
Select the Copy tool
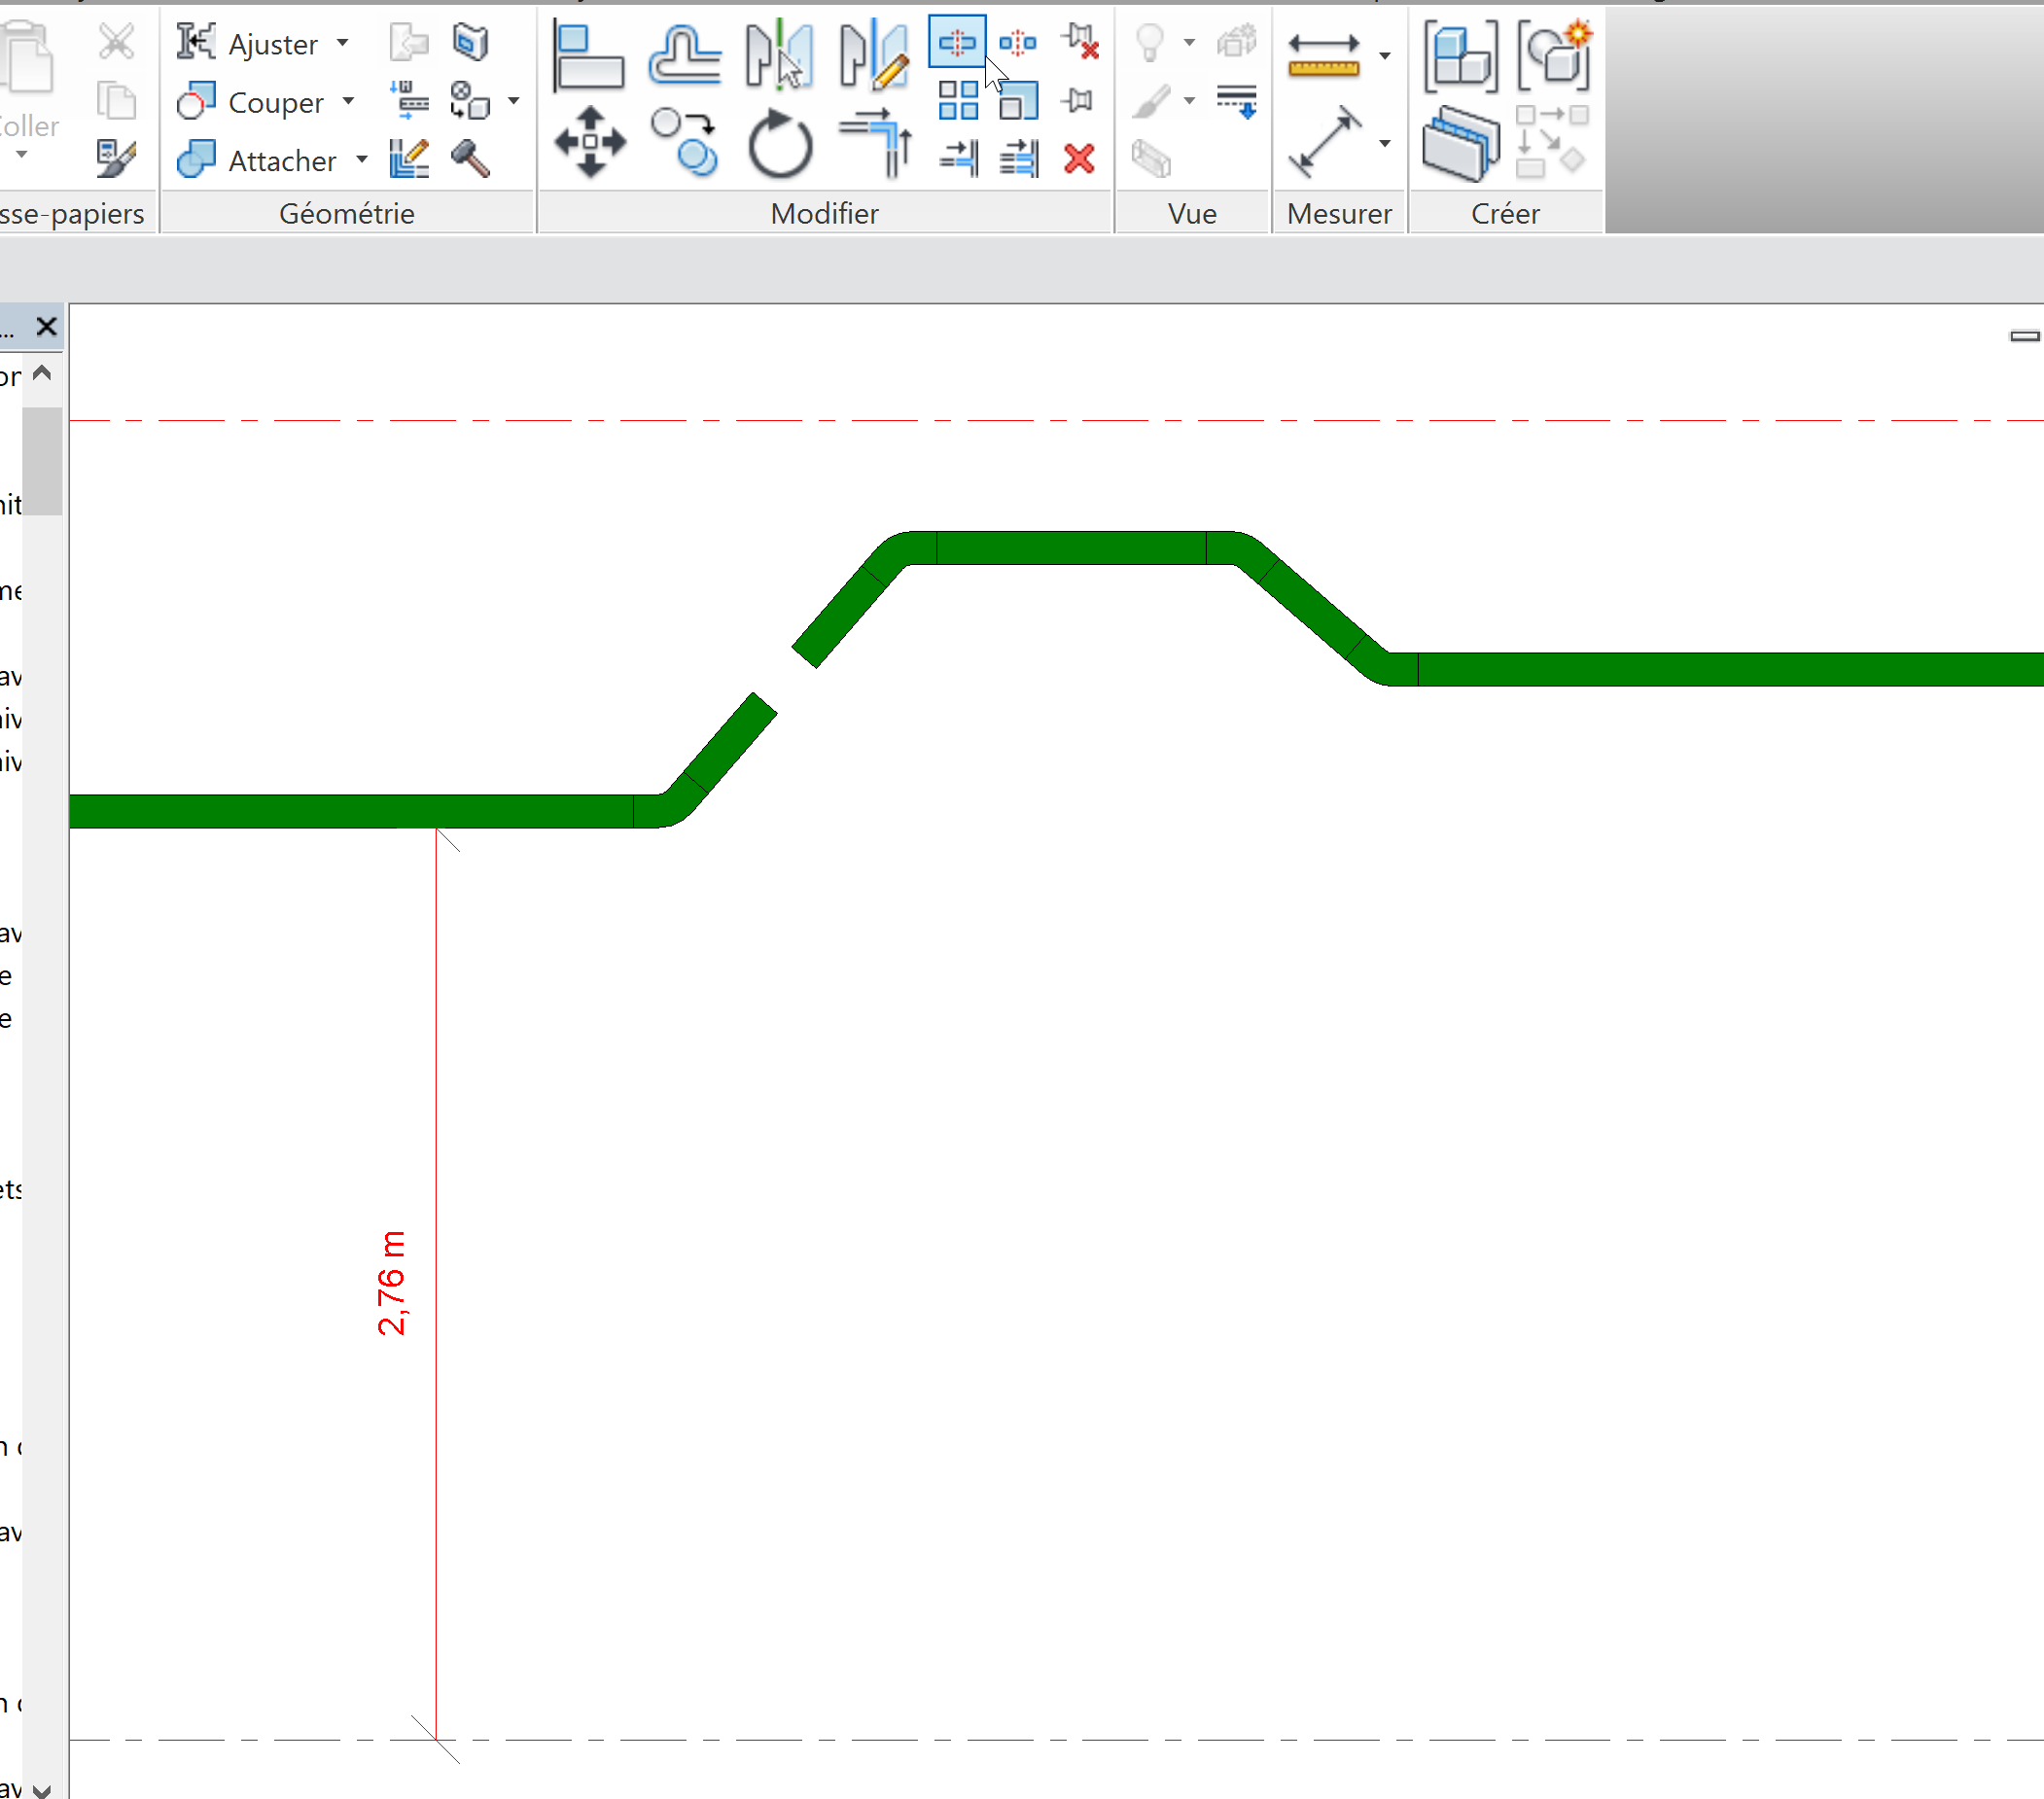(684, 142)
